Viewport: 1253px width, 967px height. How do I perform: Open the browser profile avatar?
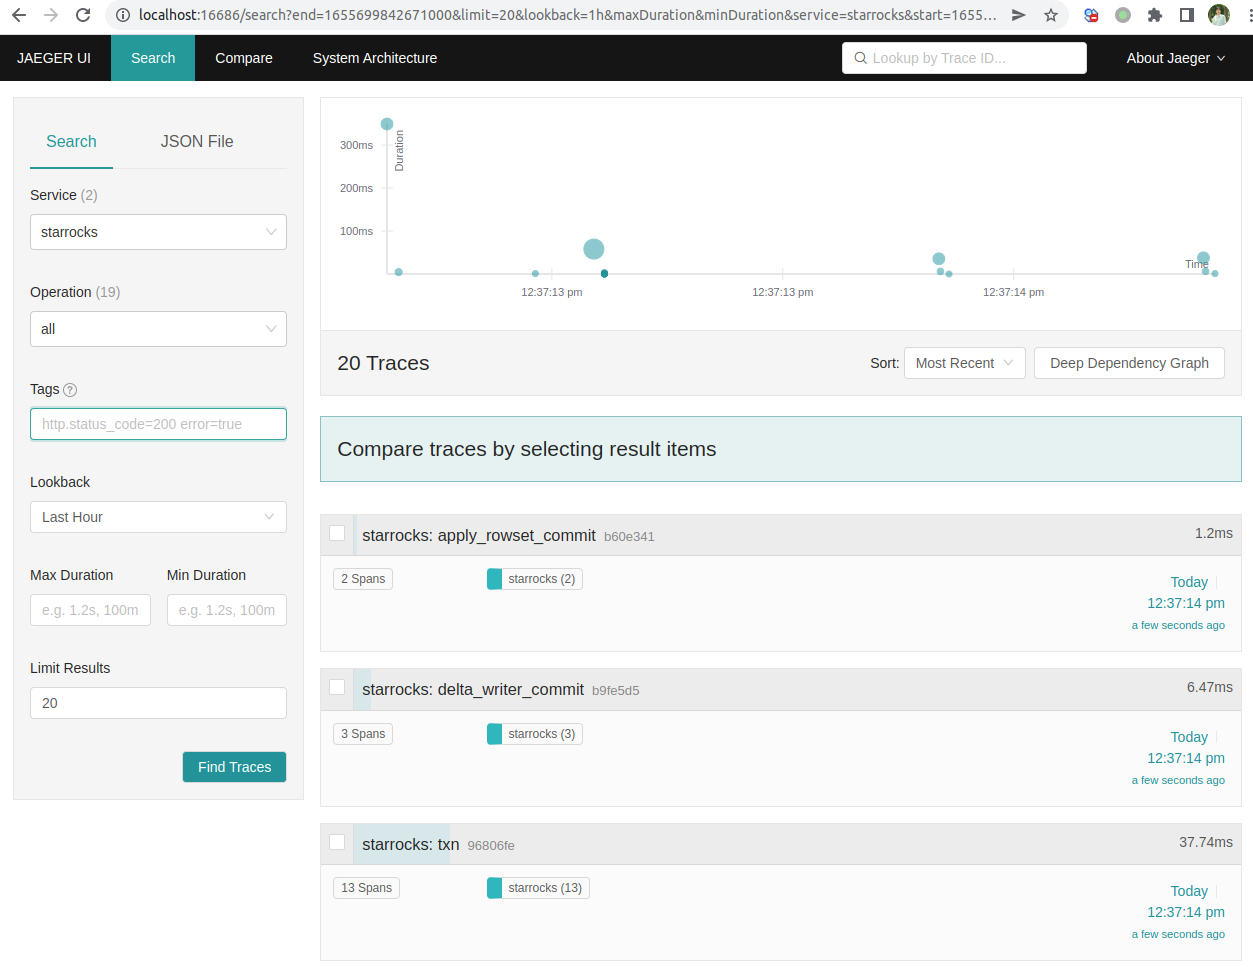(x=1218, y=15)
